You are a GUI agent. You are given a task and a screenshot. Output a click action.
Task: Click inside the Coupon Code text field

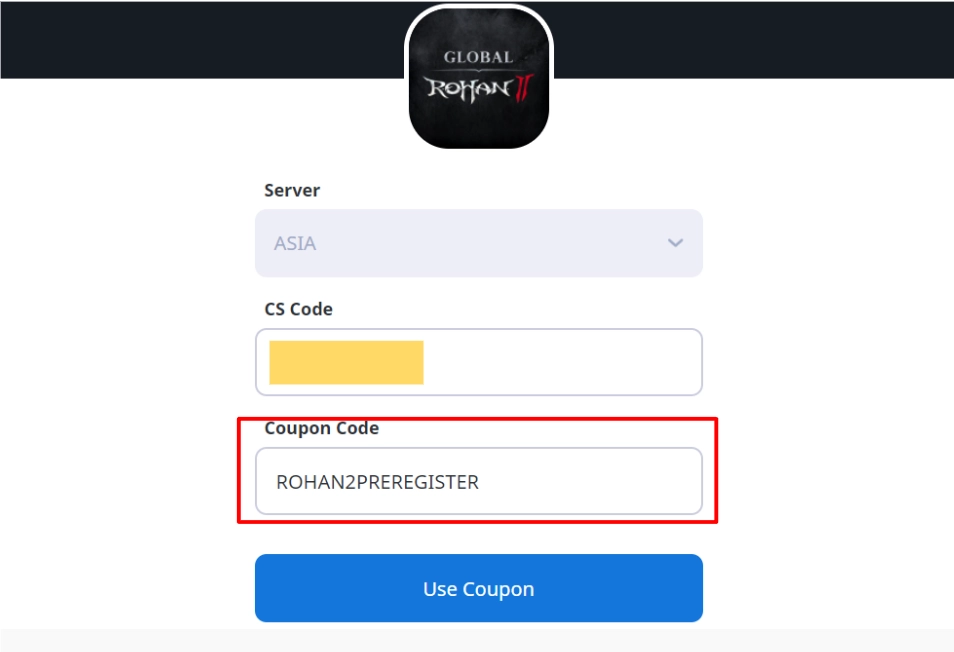coord(590,481)
